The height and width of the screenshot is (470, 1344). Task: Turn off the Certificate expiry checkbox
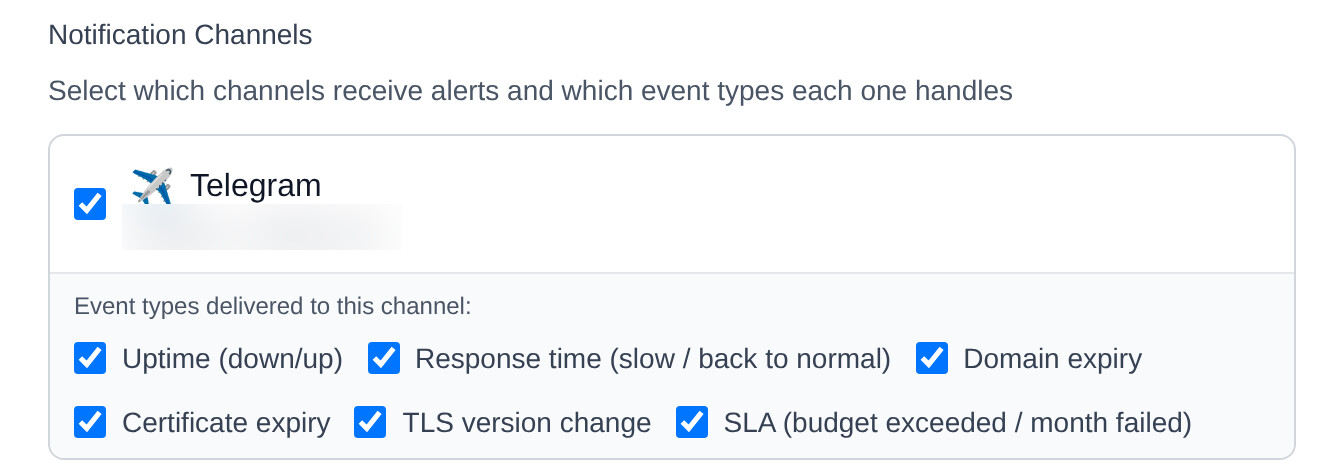coord(90,422)
